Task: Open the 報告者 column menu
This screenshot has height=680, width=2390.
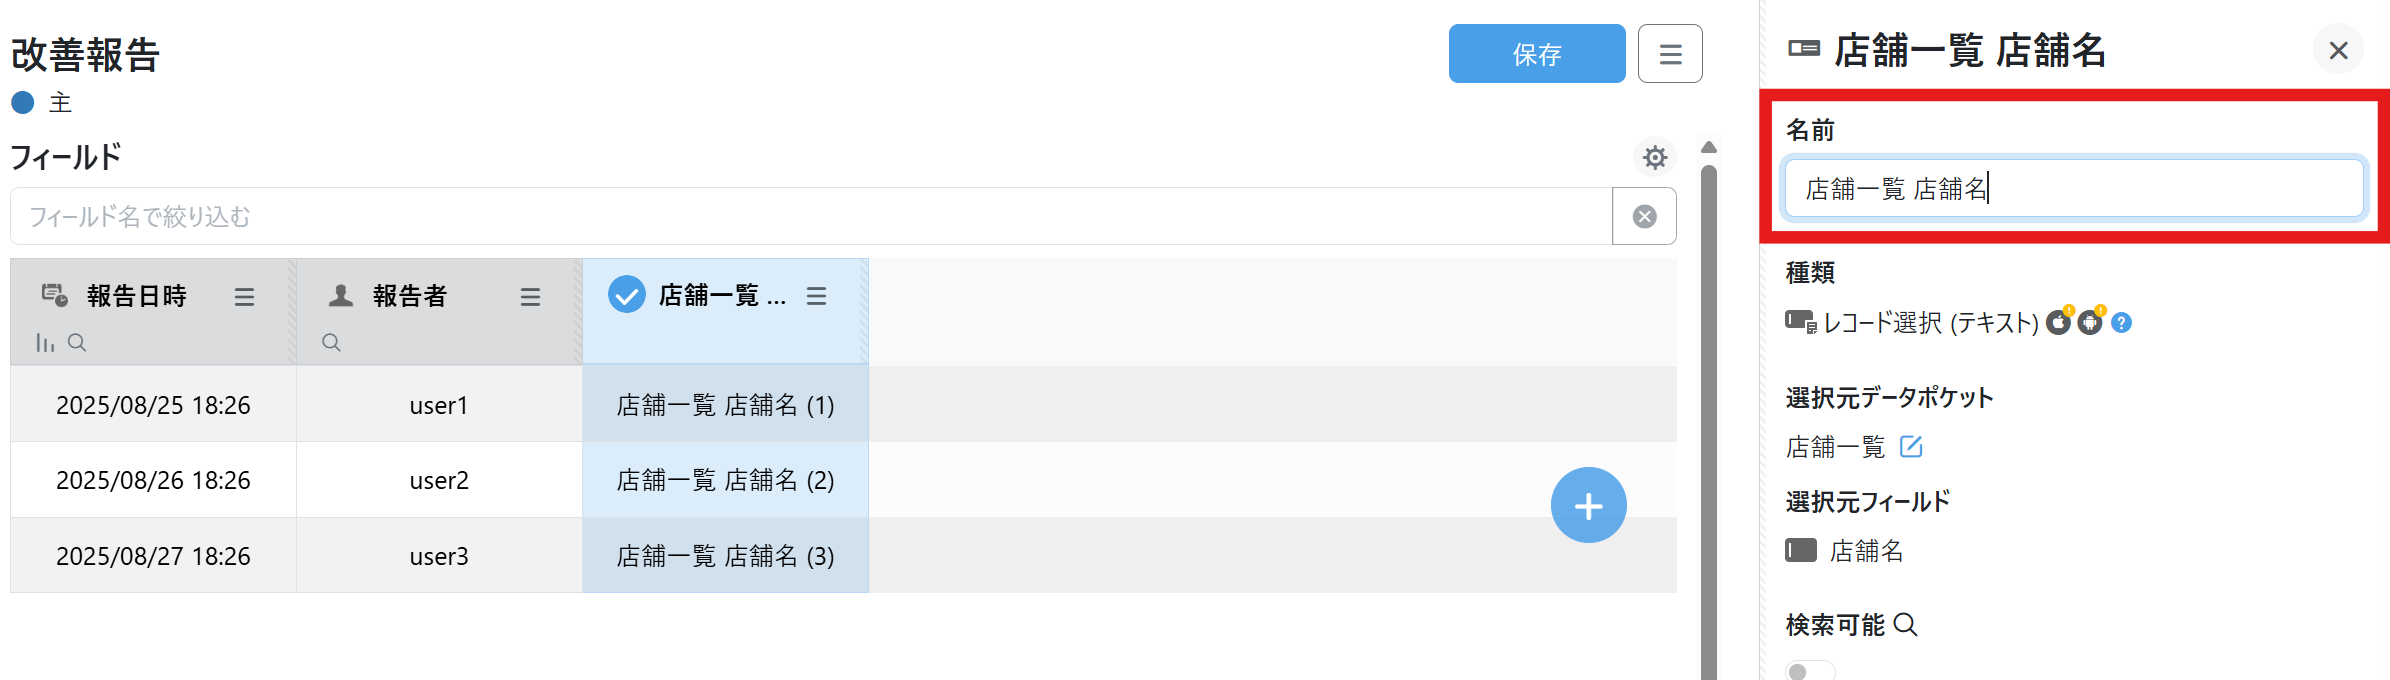Action: coord(530,297)
